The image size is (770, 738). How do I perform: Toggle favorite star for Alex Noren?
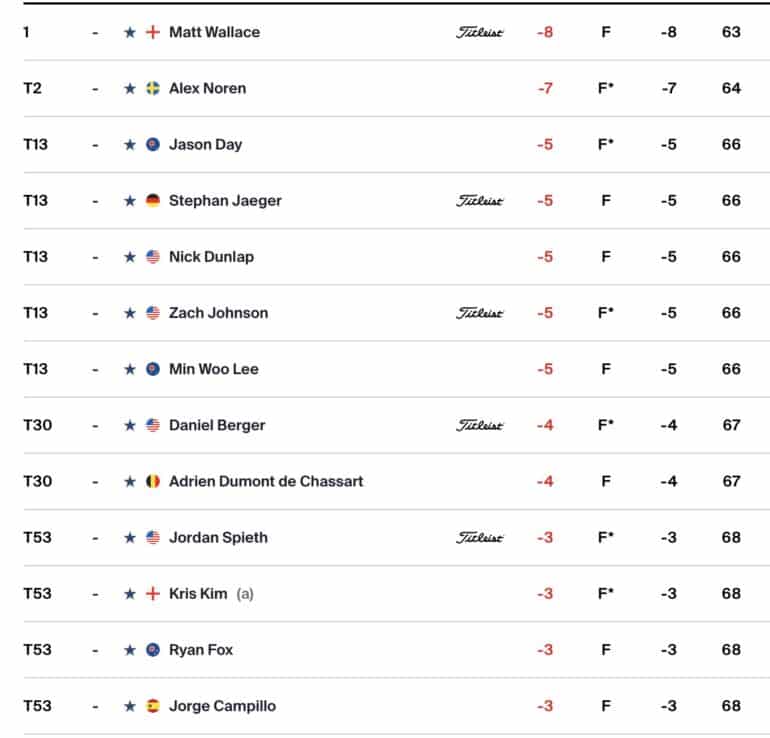tap(130, 88)
